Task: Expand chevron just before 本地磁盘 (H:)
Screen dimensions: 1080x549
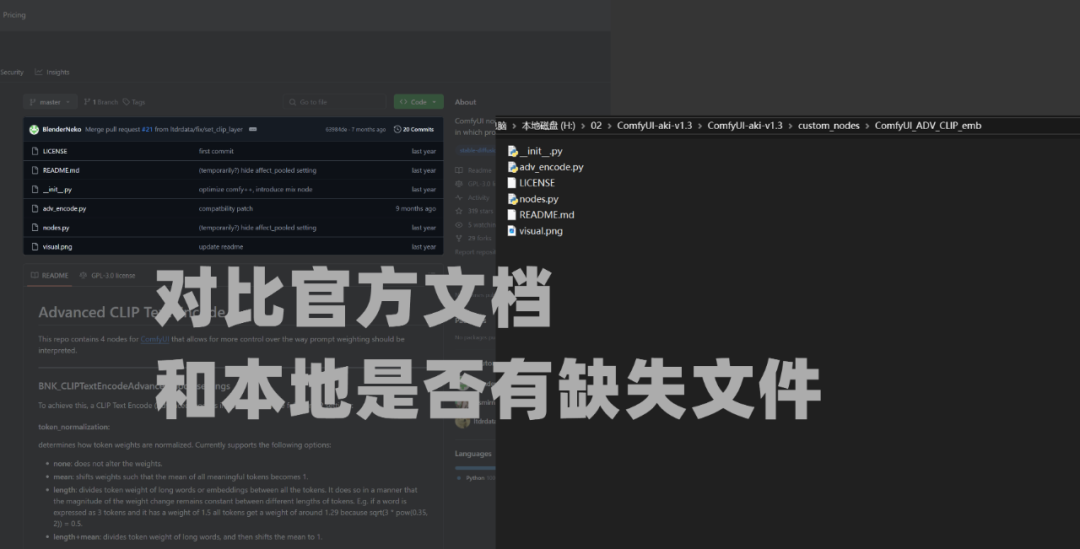Action: (x=514, y=125)
